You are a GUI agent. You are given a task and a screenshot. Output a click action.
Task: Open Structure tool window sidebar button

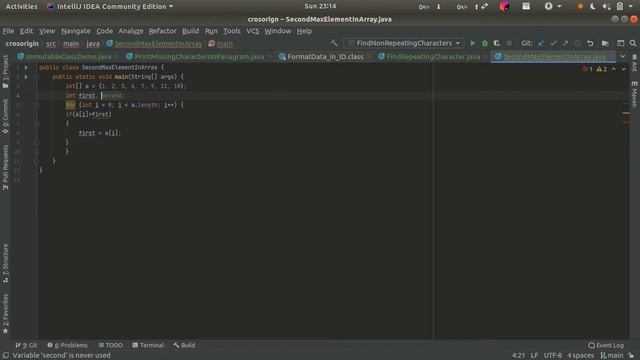point(5,263)
